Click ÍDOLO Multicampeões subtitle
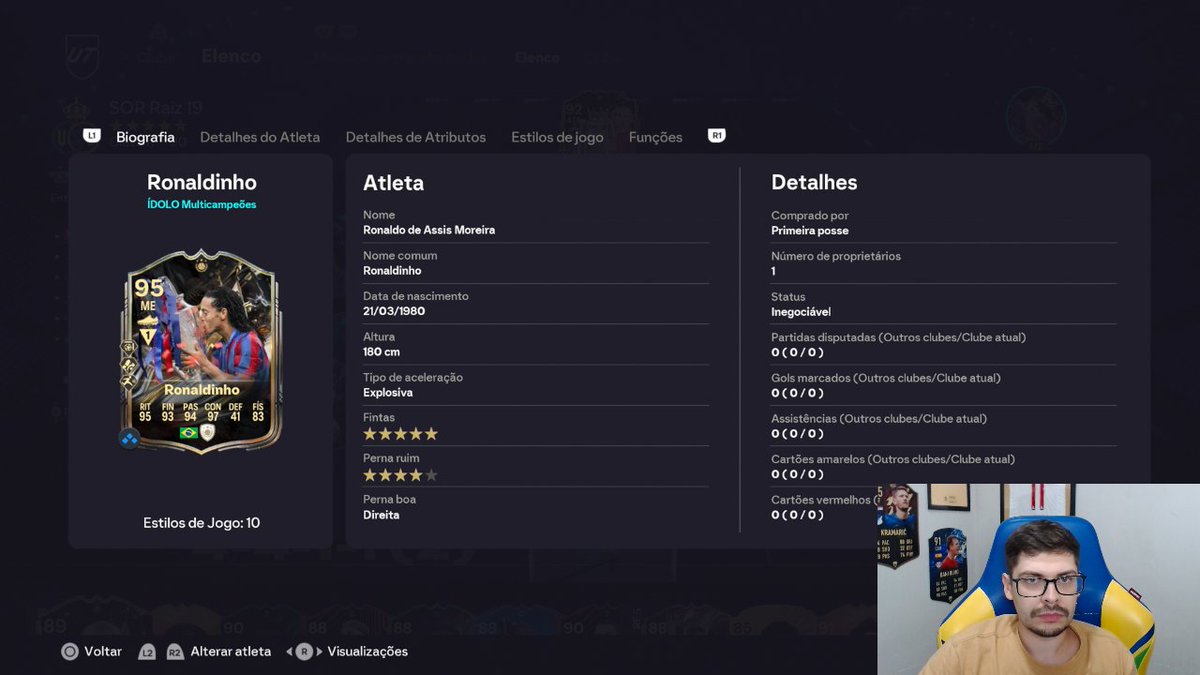Image resolution: width=1200 pixels, height=675 pixels. click(201, 204)
